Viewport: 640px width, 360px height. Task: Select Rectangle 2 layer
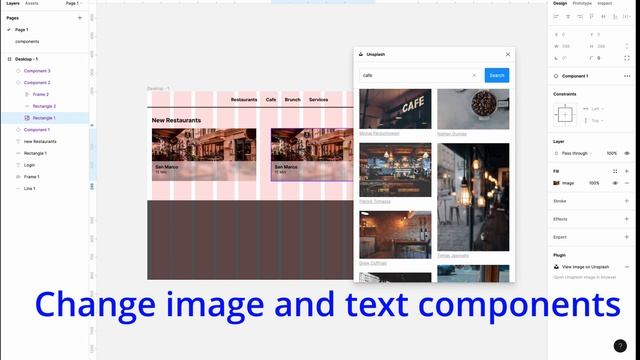click(x=45, y=106)
